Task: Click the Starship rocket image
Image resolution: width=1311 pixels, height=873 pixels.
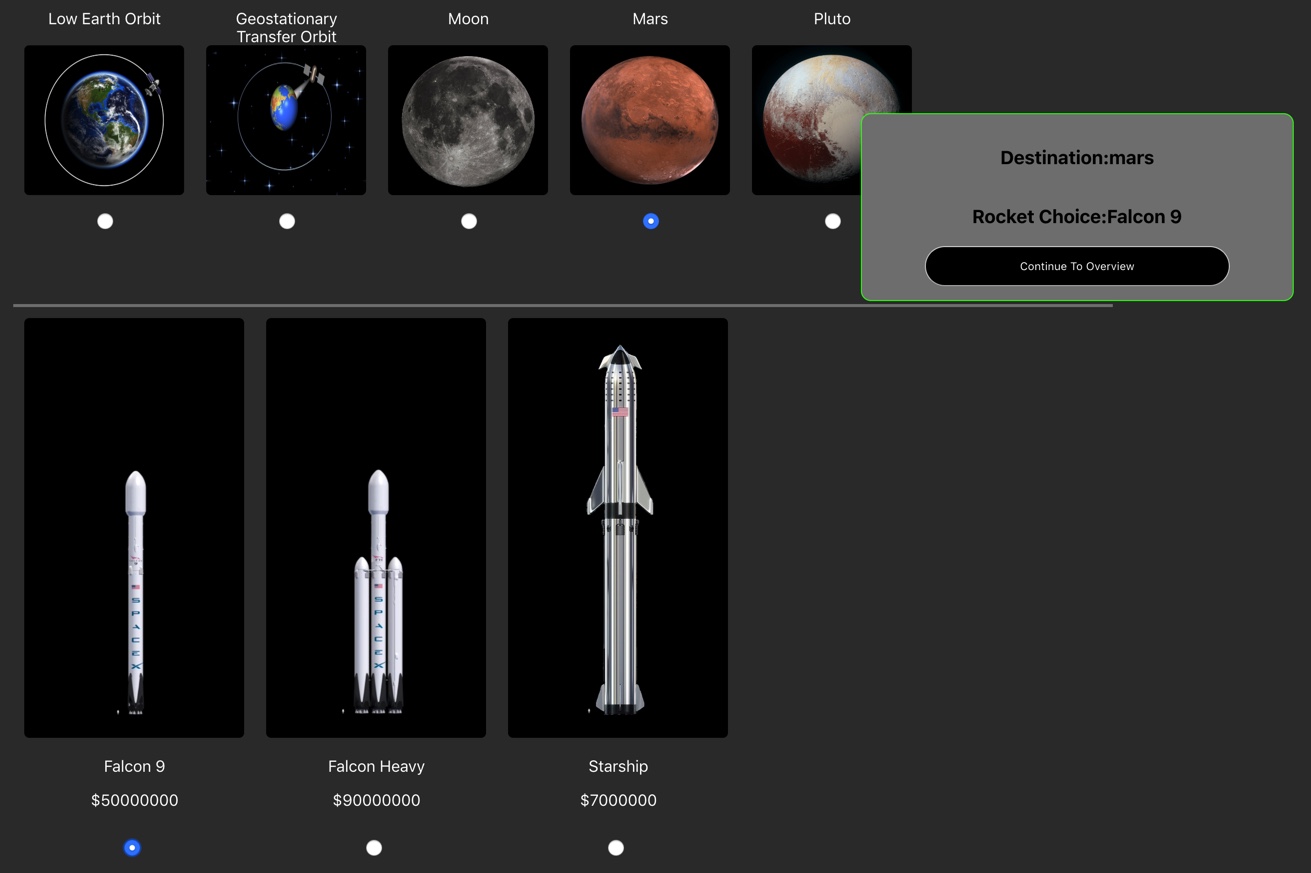Action: click(x=618, y=528)
